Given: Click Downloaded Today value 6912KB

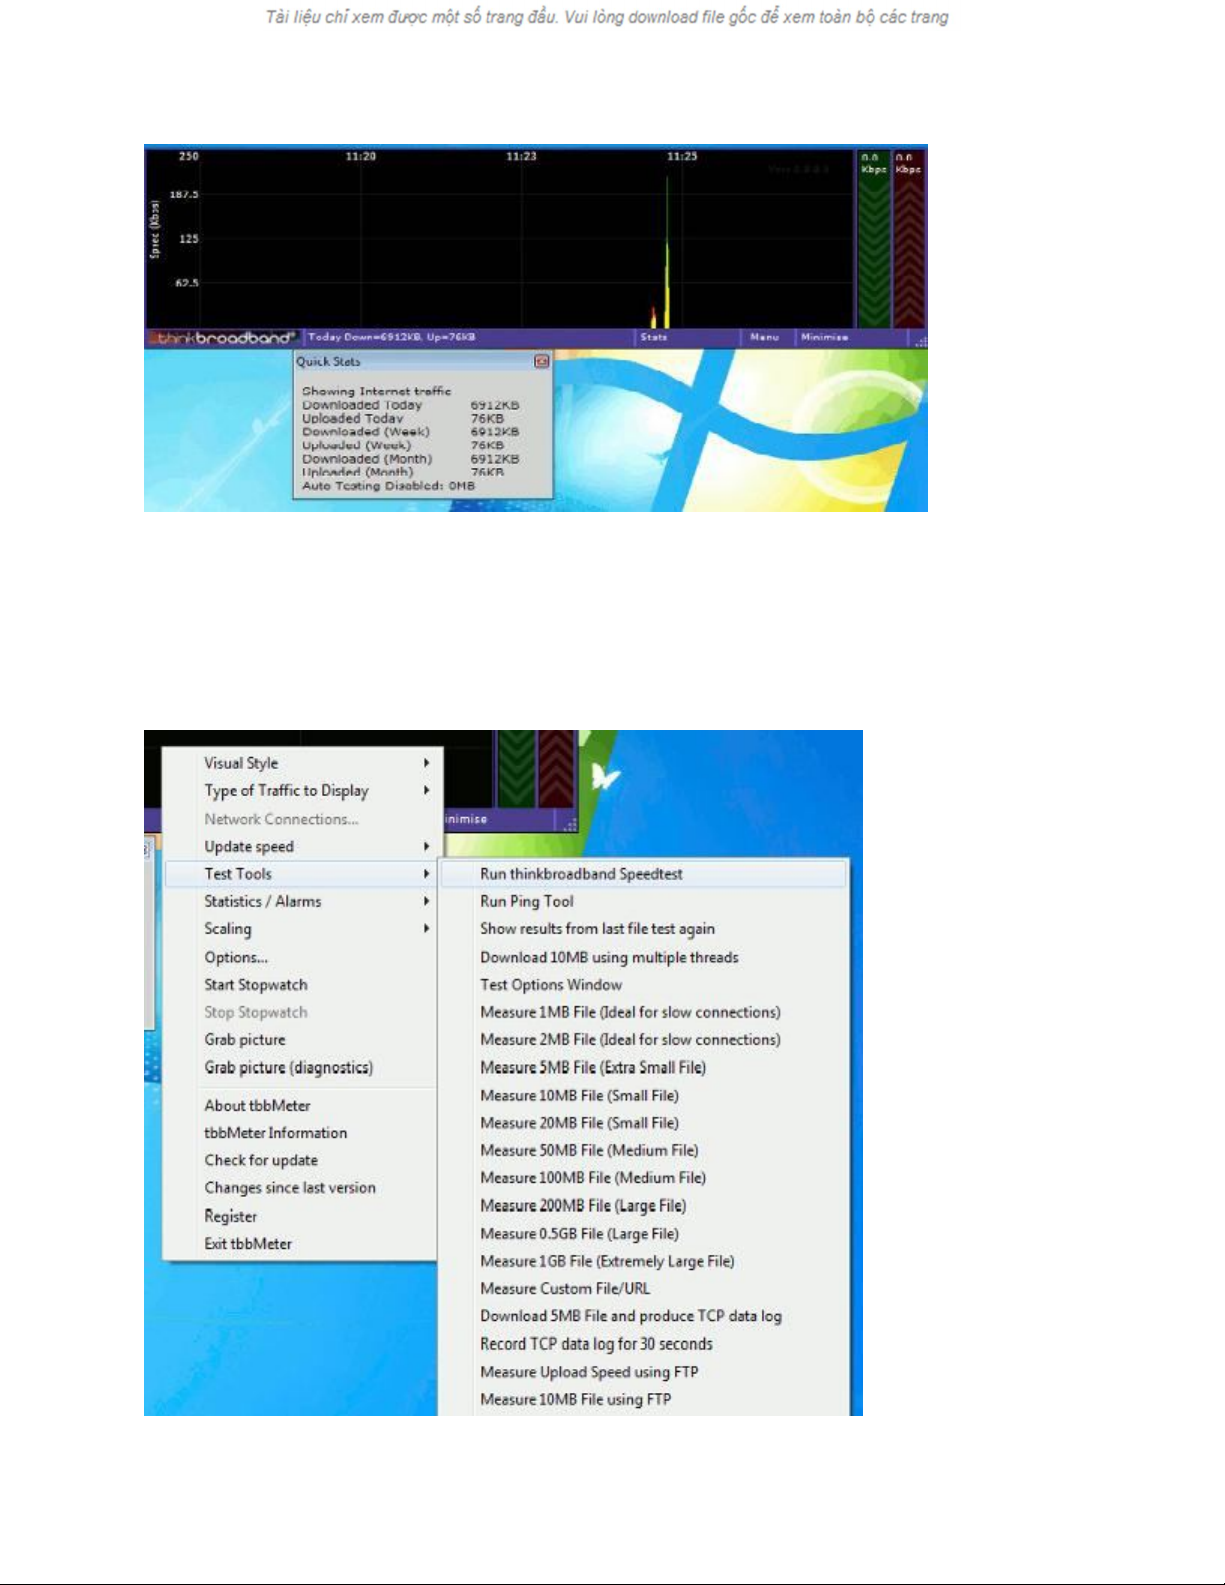Looking at the screenshot, I should 495,405.
